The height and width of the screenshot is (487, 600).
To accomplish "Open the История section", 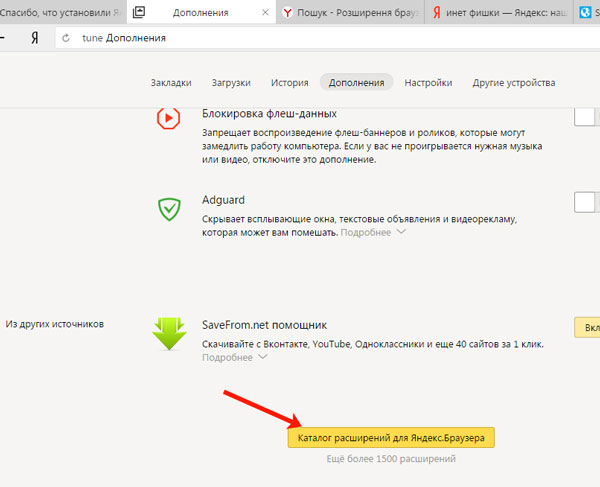I will pos(288,83).
